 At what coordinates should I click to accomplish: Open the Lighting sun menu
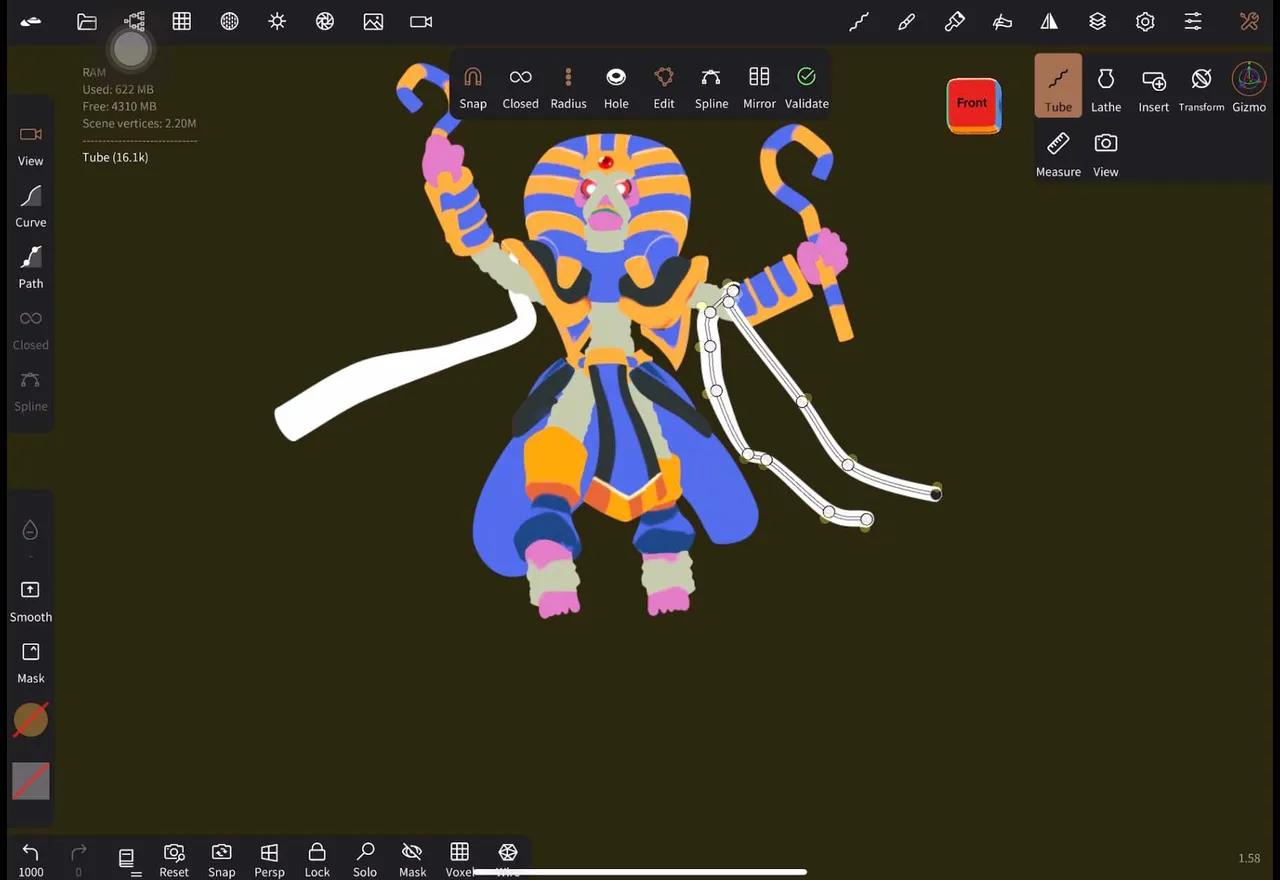tap(277, 22)
